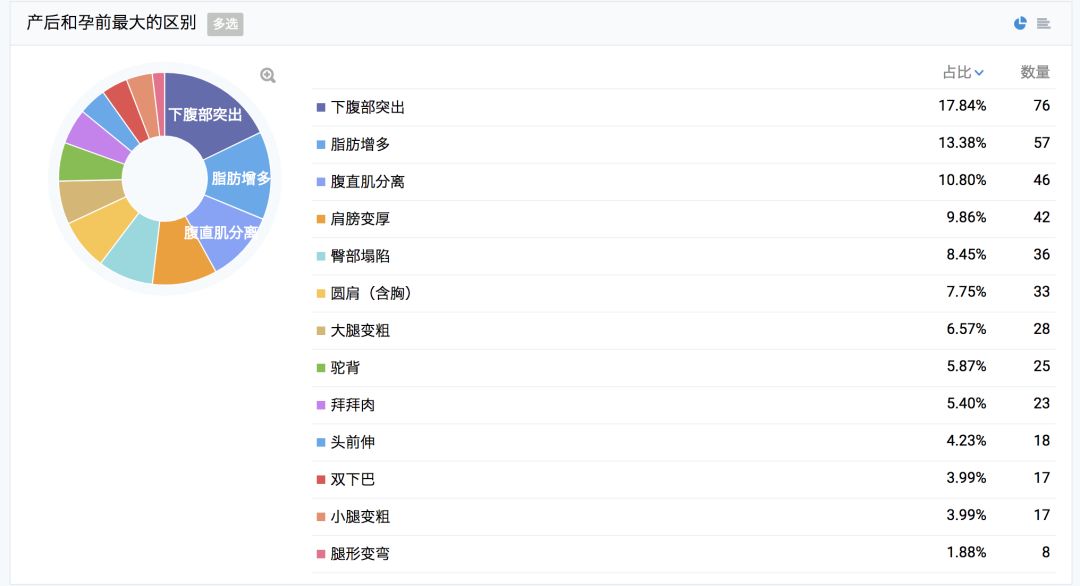Click the 肩膀变厚 legend color square
The height and width of the screenshot is (586, 1080).
(320, 219)
